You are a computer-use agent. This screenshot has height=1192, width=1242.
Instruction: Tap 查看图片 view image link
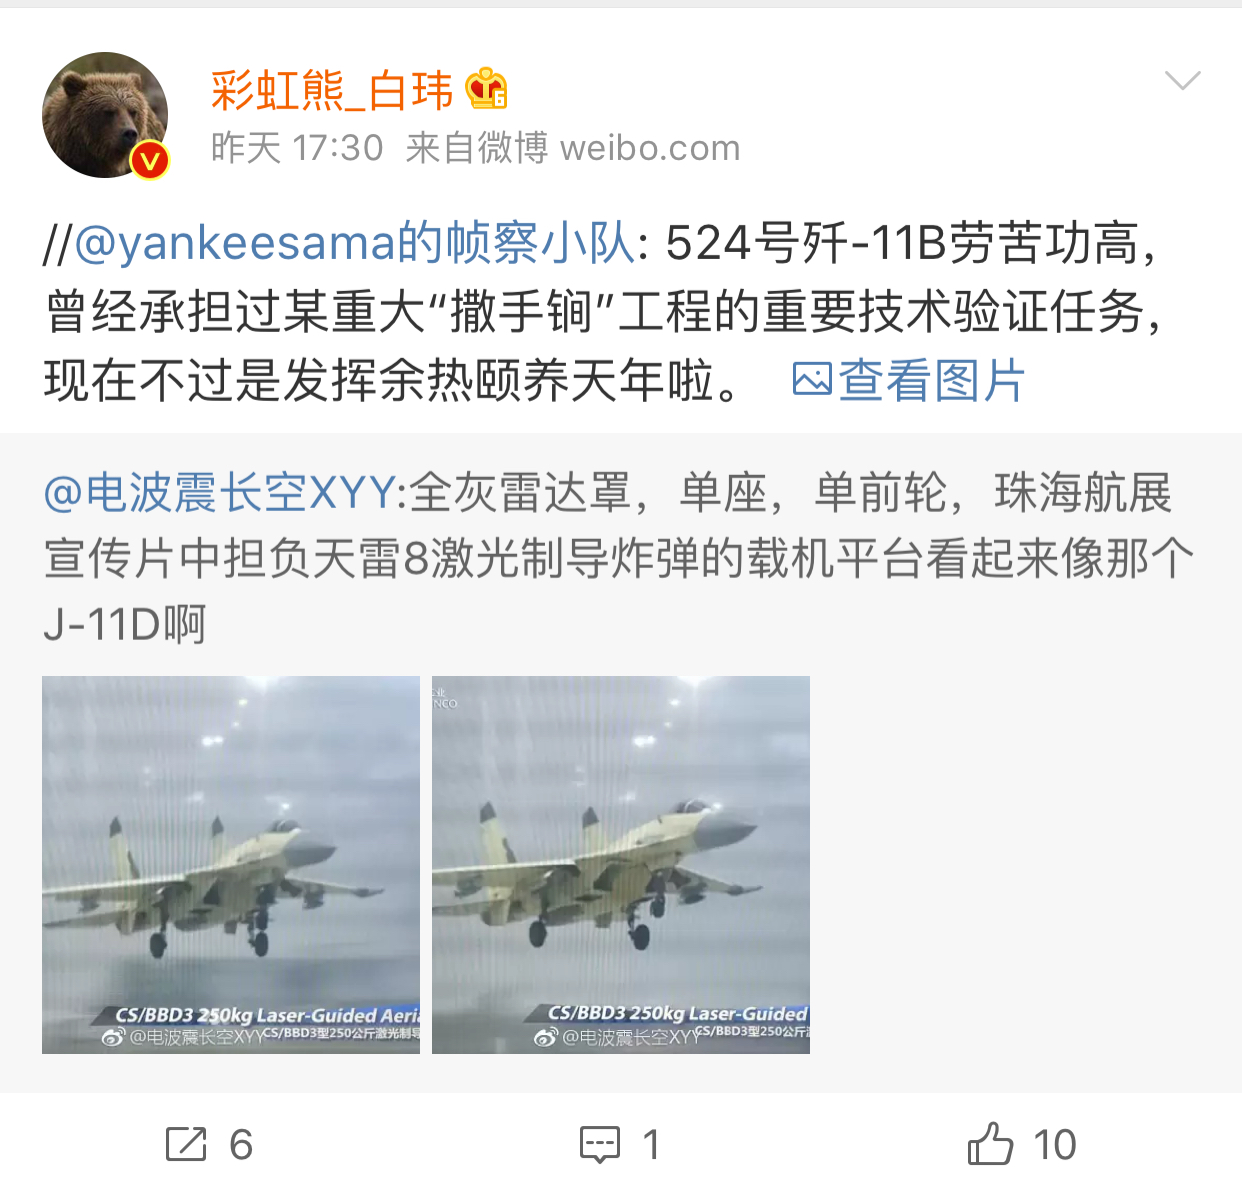[932, 381]
